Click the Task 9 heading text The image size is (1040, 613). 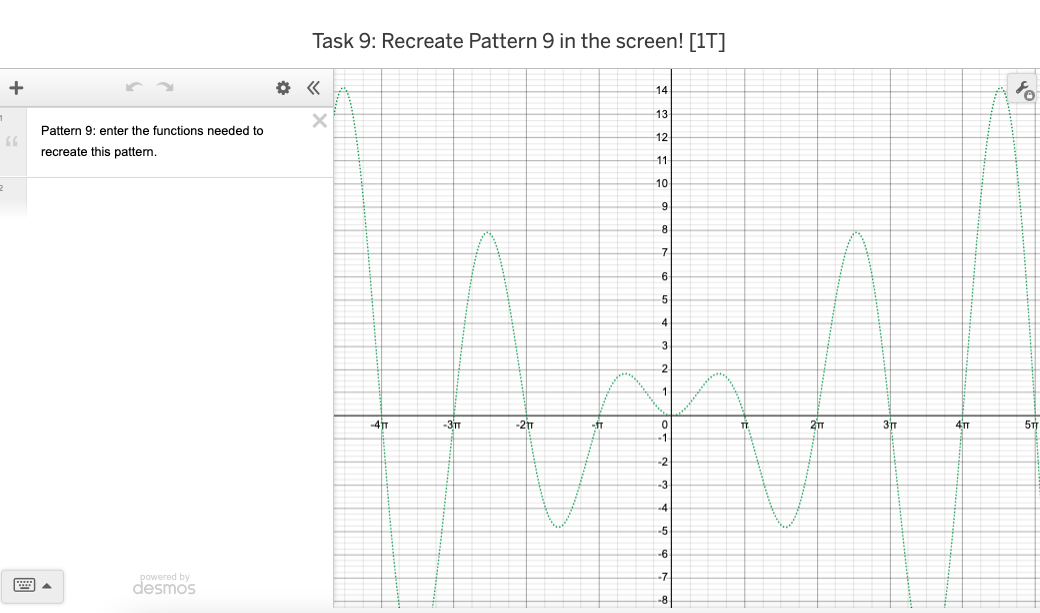519,41
